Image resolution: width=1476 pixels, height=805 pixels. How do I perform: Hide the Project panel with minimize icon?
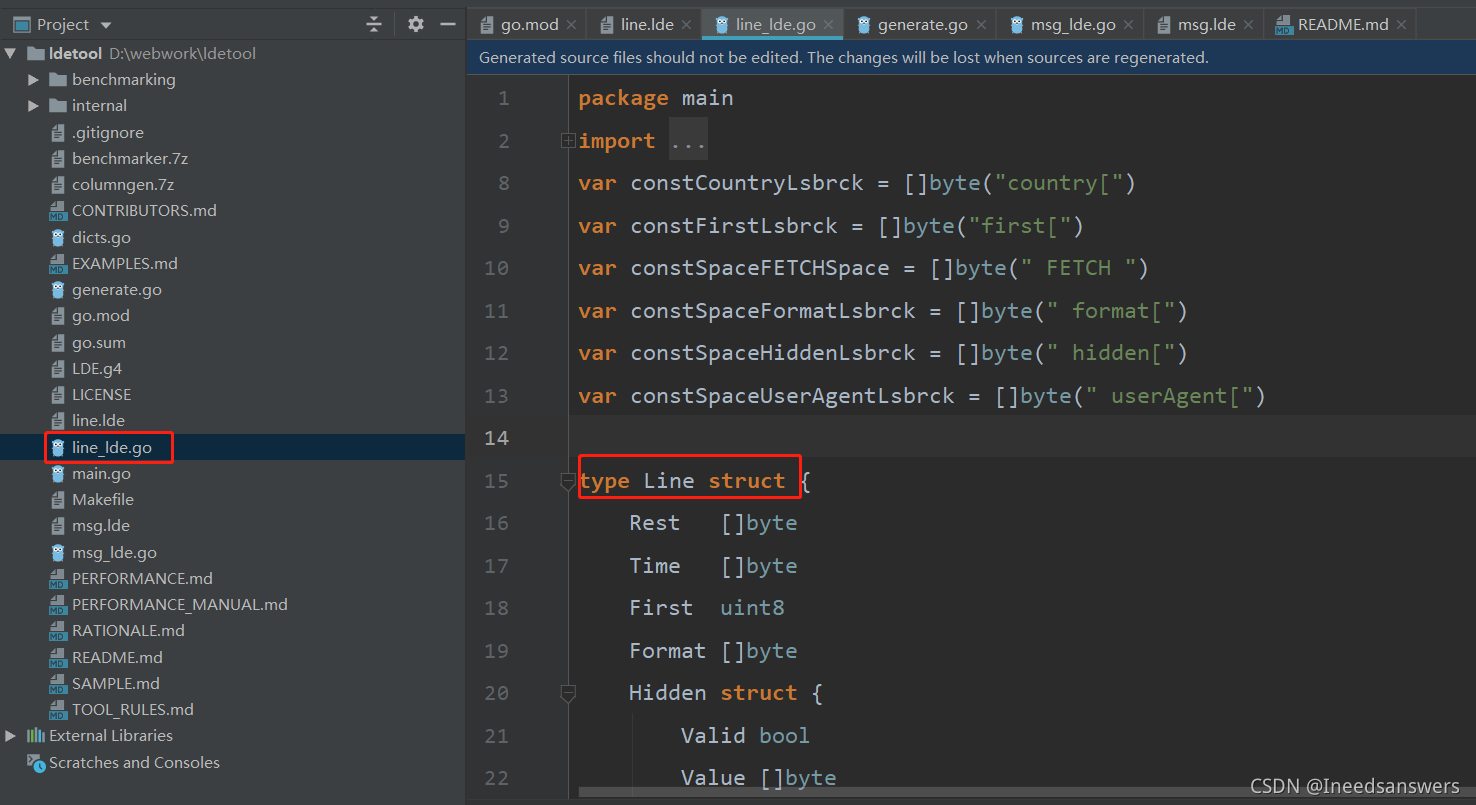tap(448, 24)
